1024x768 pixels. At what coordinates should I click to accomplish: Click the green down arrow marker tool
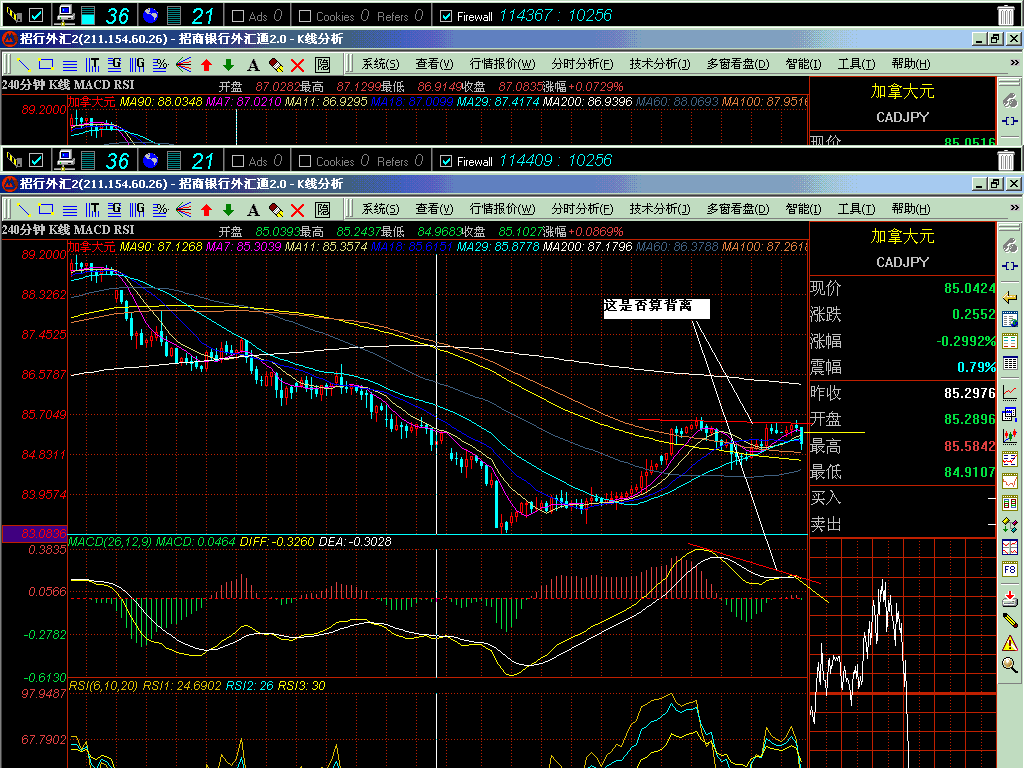click(229, 208)
